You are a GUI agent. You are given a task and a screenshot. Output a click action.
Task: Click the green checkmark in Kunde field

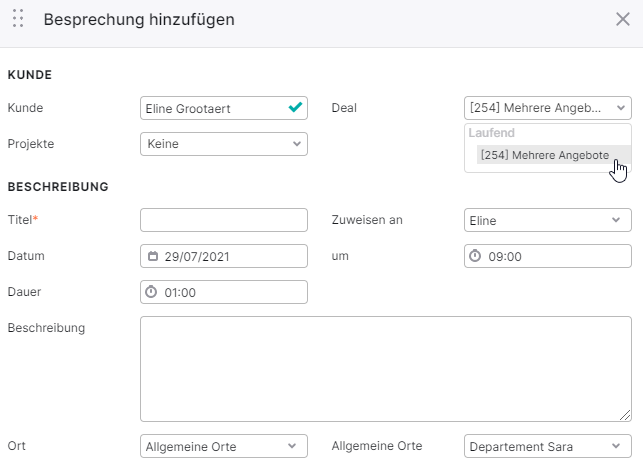[x=295, y=107]
